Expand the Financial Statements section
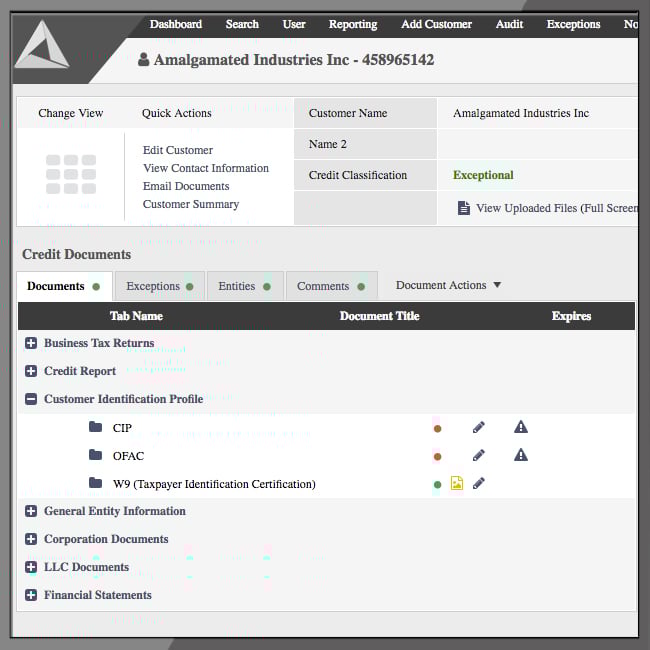 point(31,595)
